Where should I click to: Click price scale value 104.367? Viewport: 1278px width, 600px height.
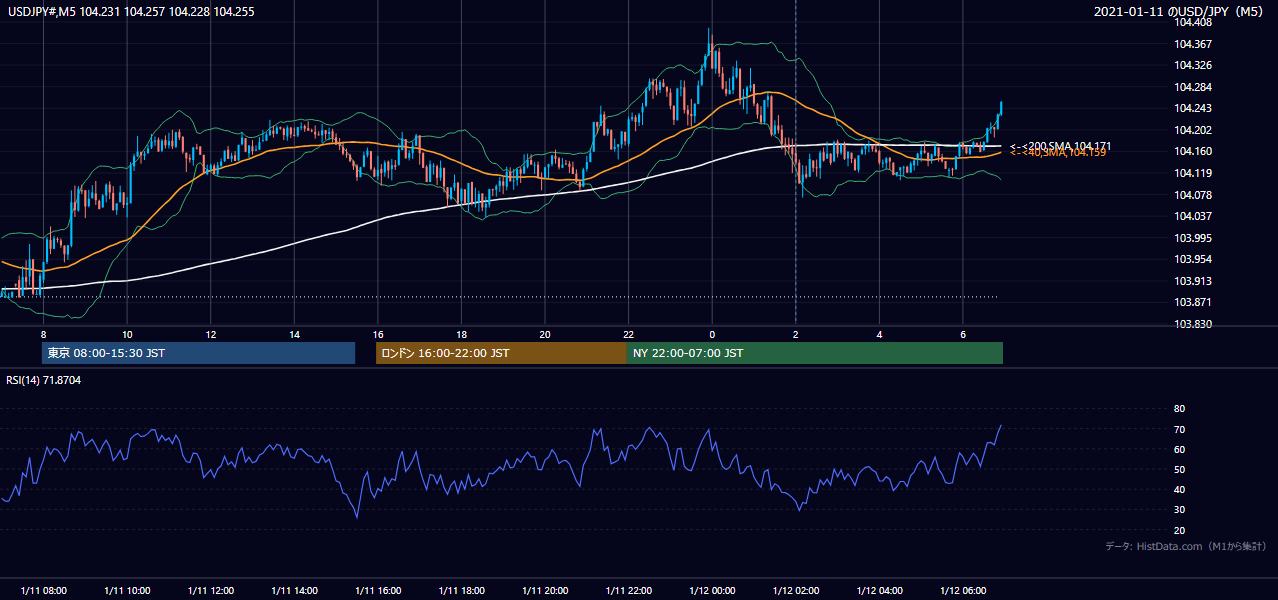tap(1193, 44)
